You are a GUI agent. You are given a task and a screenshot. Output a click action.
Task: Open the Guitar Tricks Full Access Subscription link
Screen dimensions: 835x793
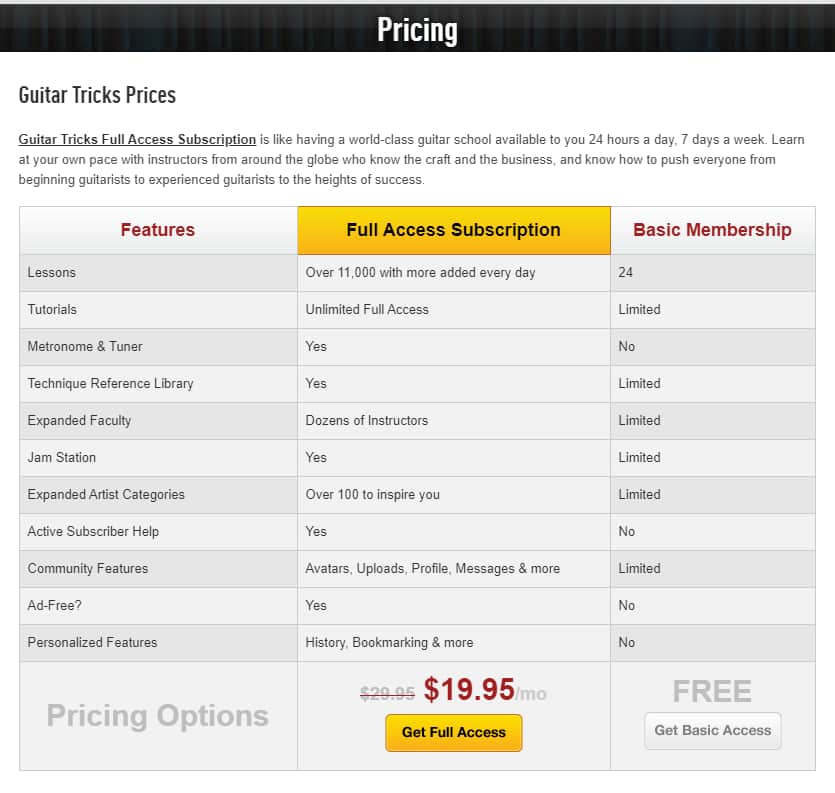tap(137, 139)
